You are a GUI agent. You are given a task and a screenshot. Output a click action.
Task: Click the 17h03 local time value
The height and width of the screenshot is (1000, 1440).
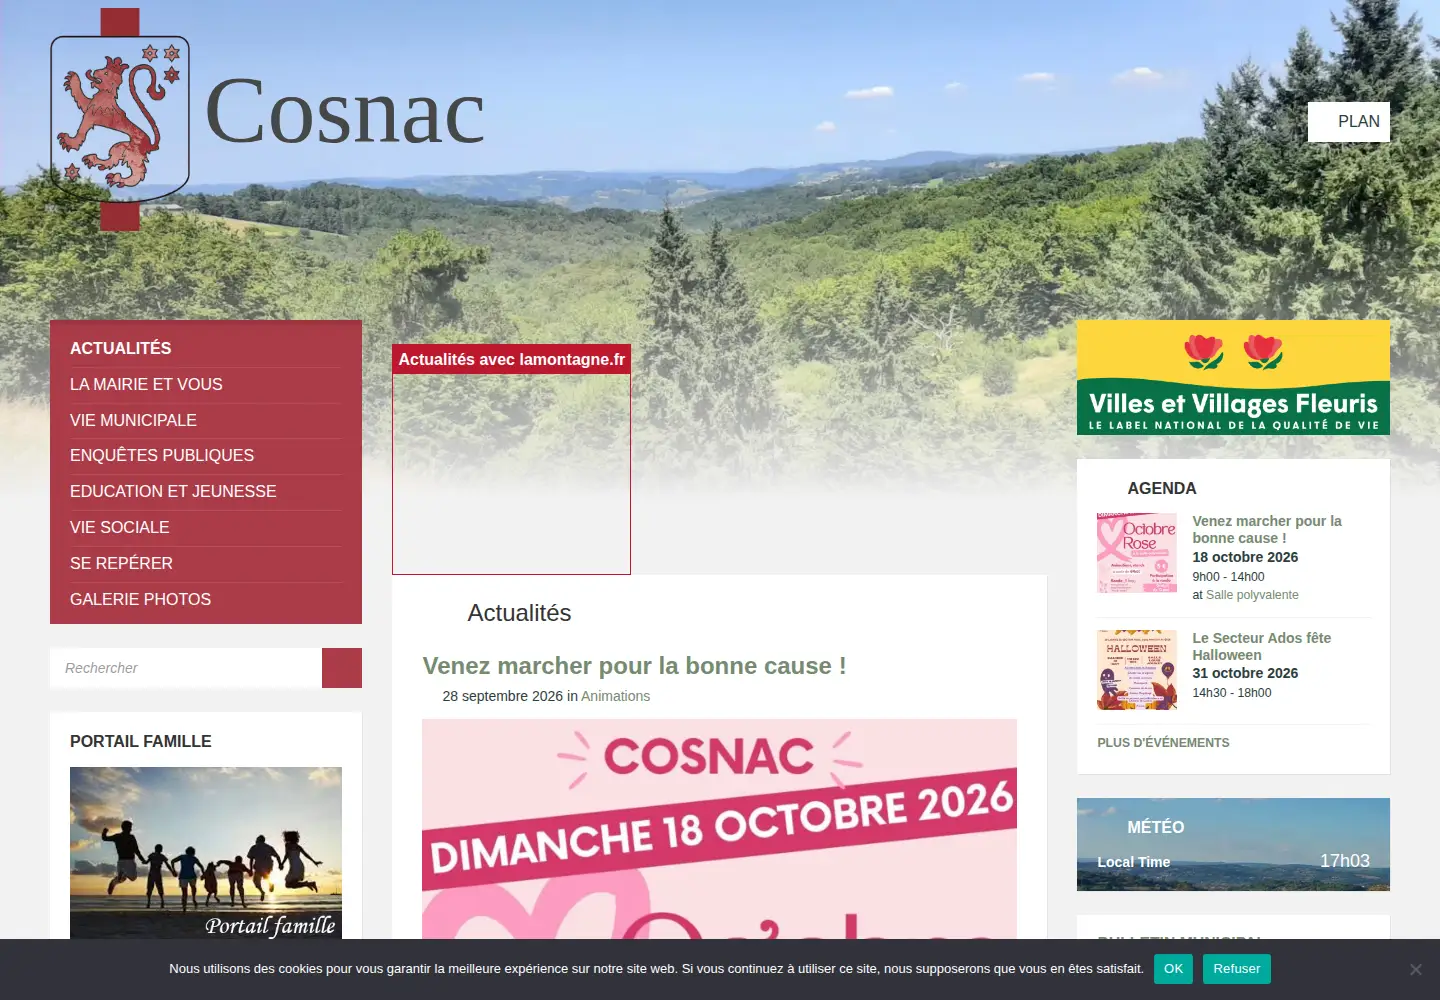1345,861
